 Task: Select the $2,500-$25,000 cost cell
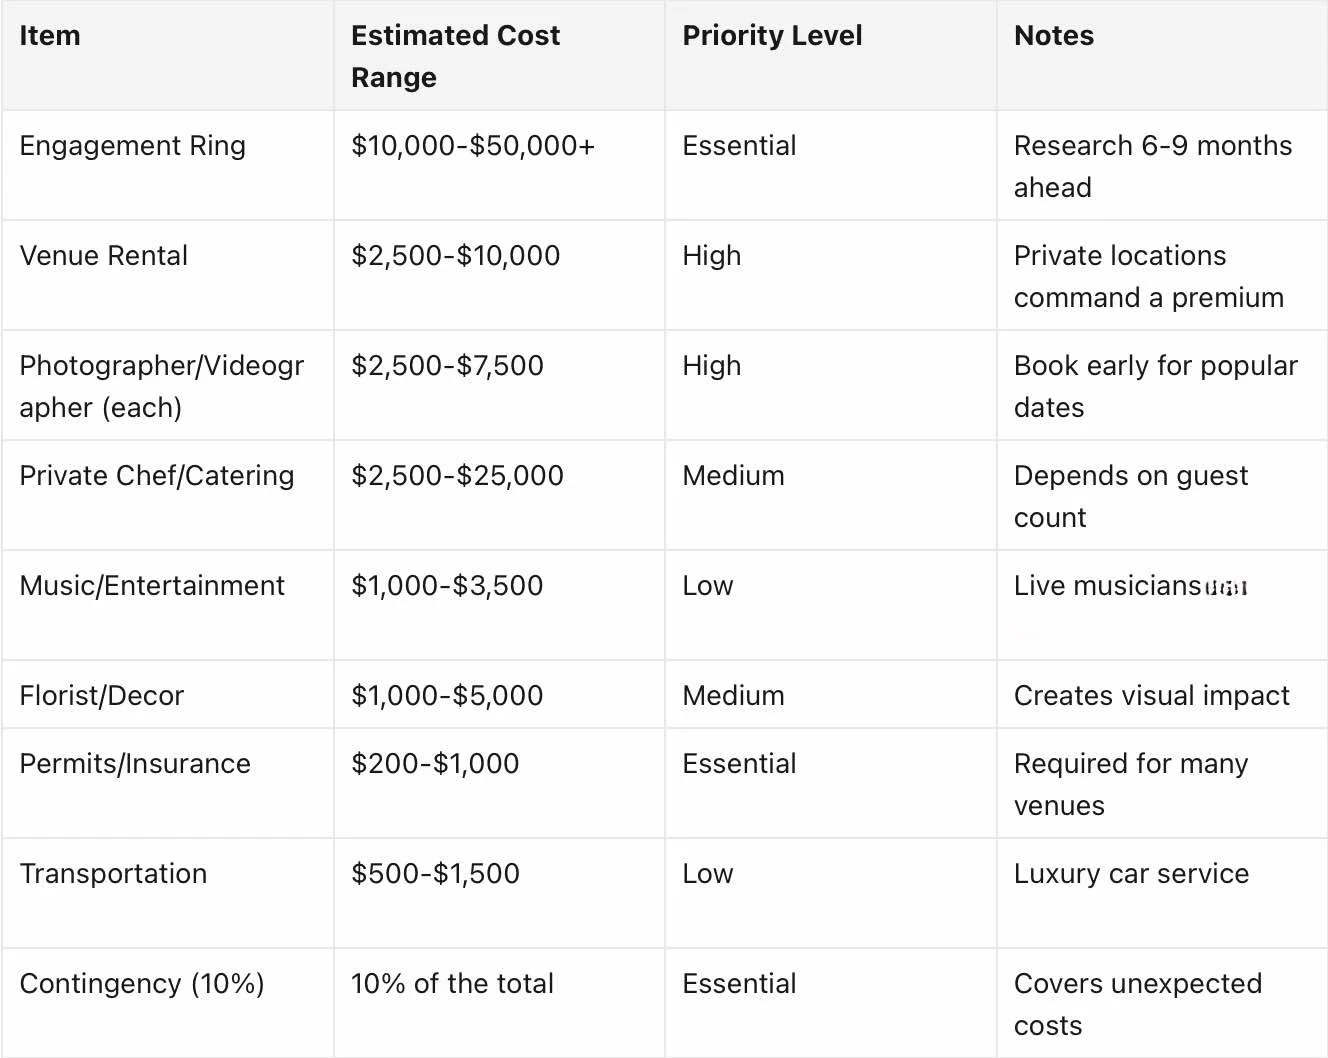(457, 476)
